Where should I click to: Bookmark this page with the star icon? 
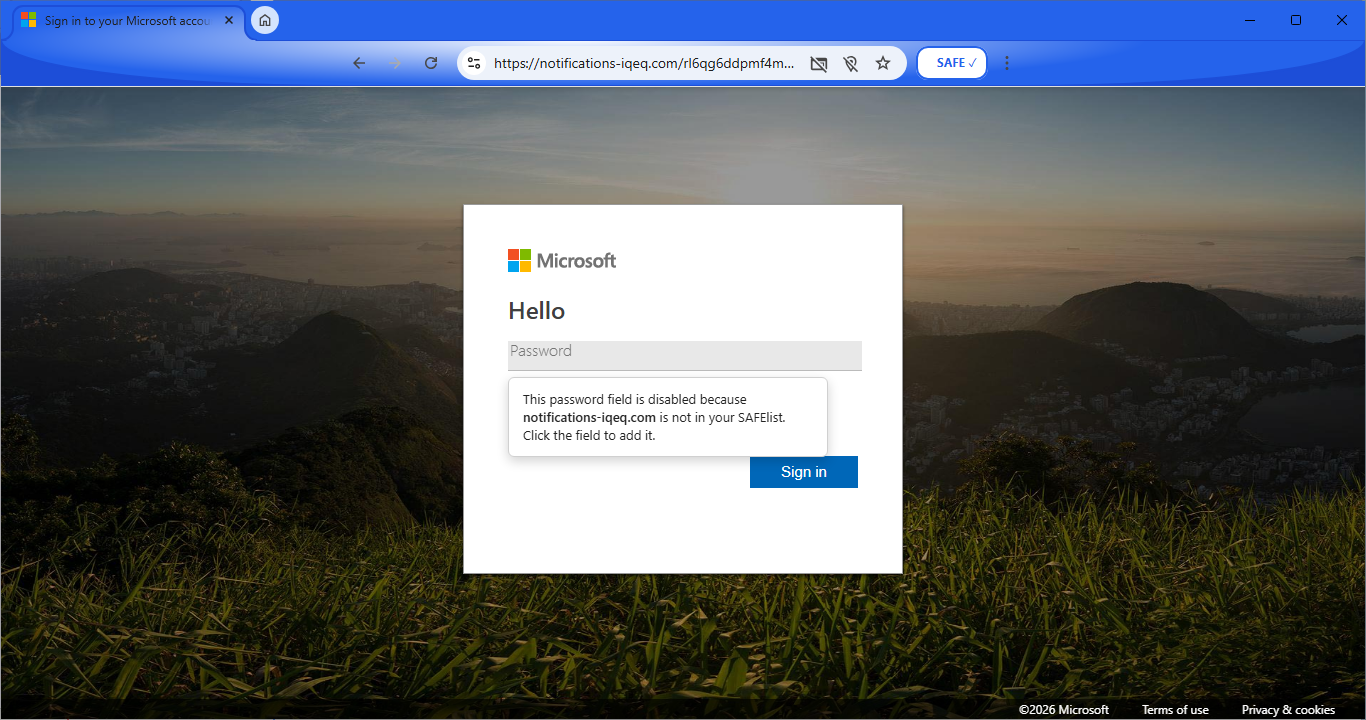point(883,63)
